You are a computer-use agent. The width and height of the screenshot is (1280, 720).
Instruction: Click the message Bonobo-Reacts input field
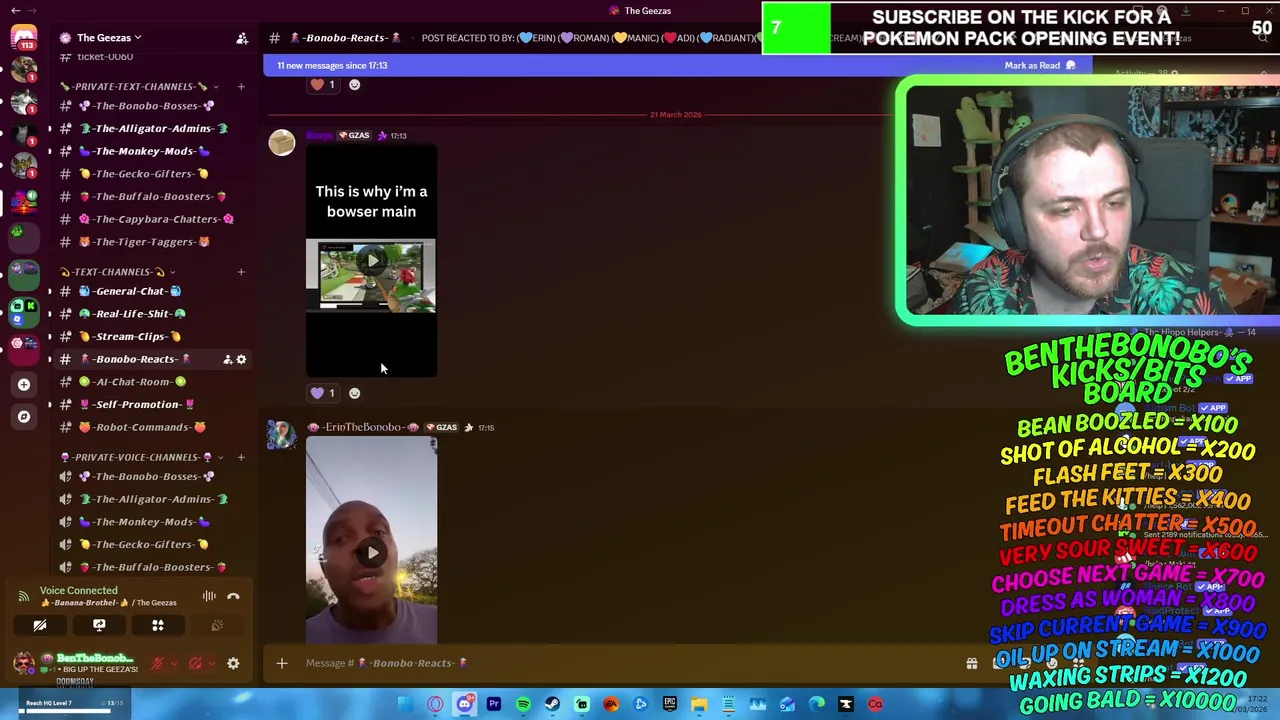coord(620,663)
